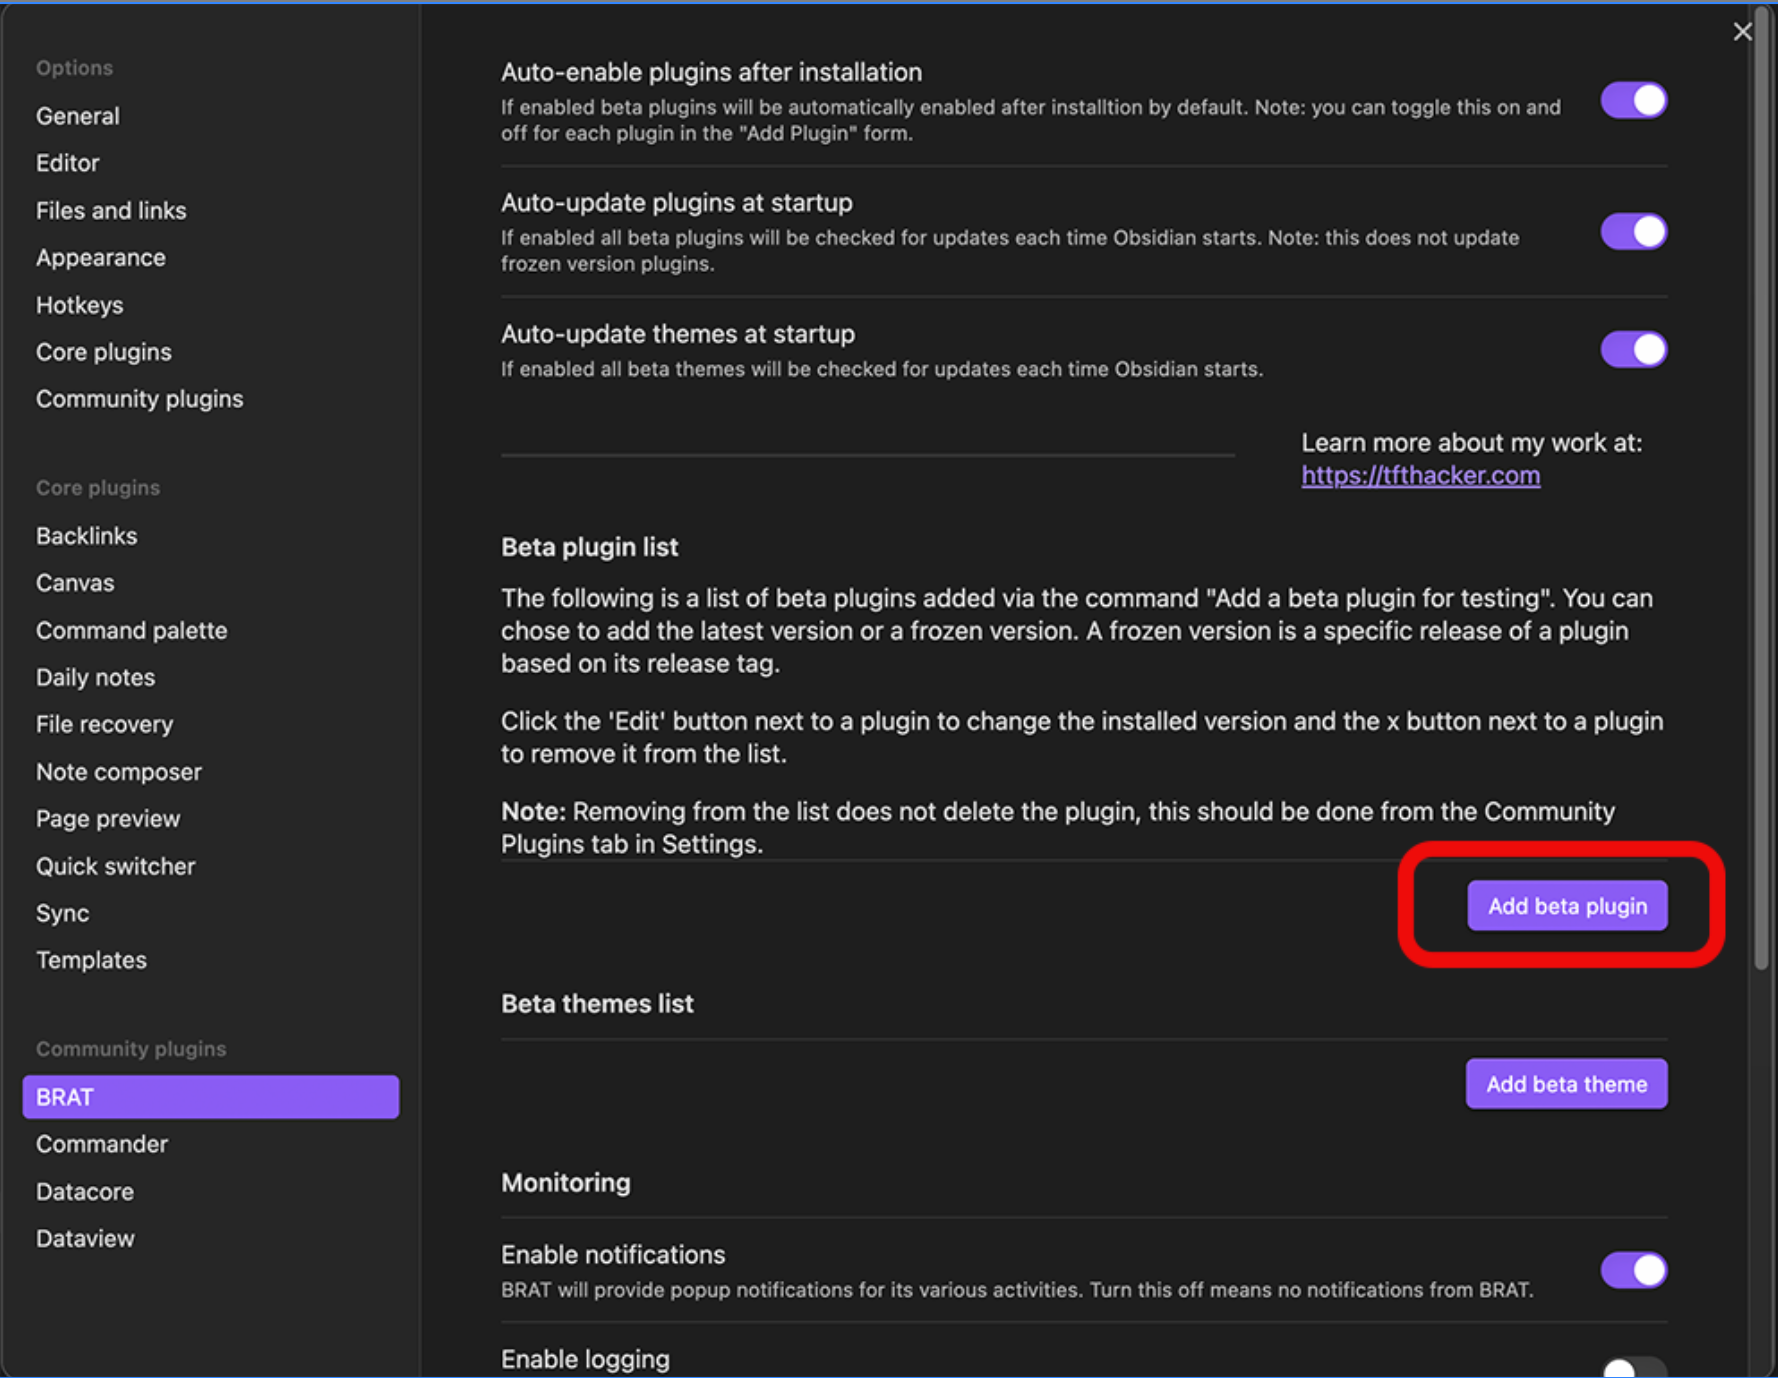Open Hotkeys settings

[80, 305]
